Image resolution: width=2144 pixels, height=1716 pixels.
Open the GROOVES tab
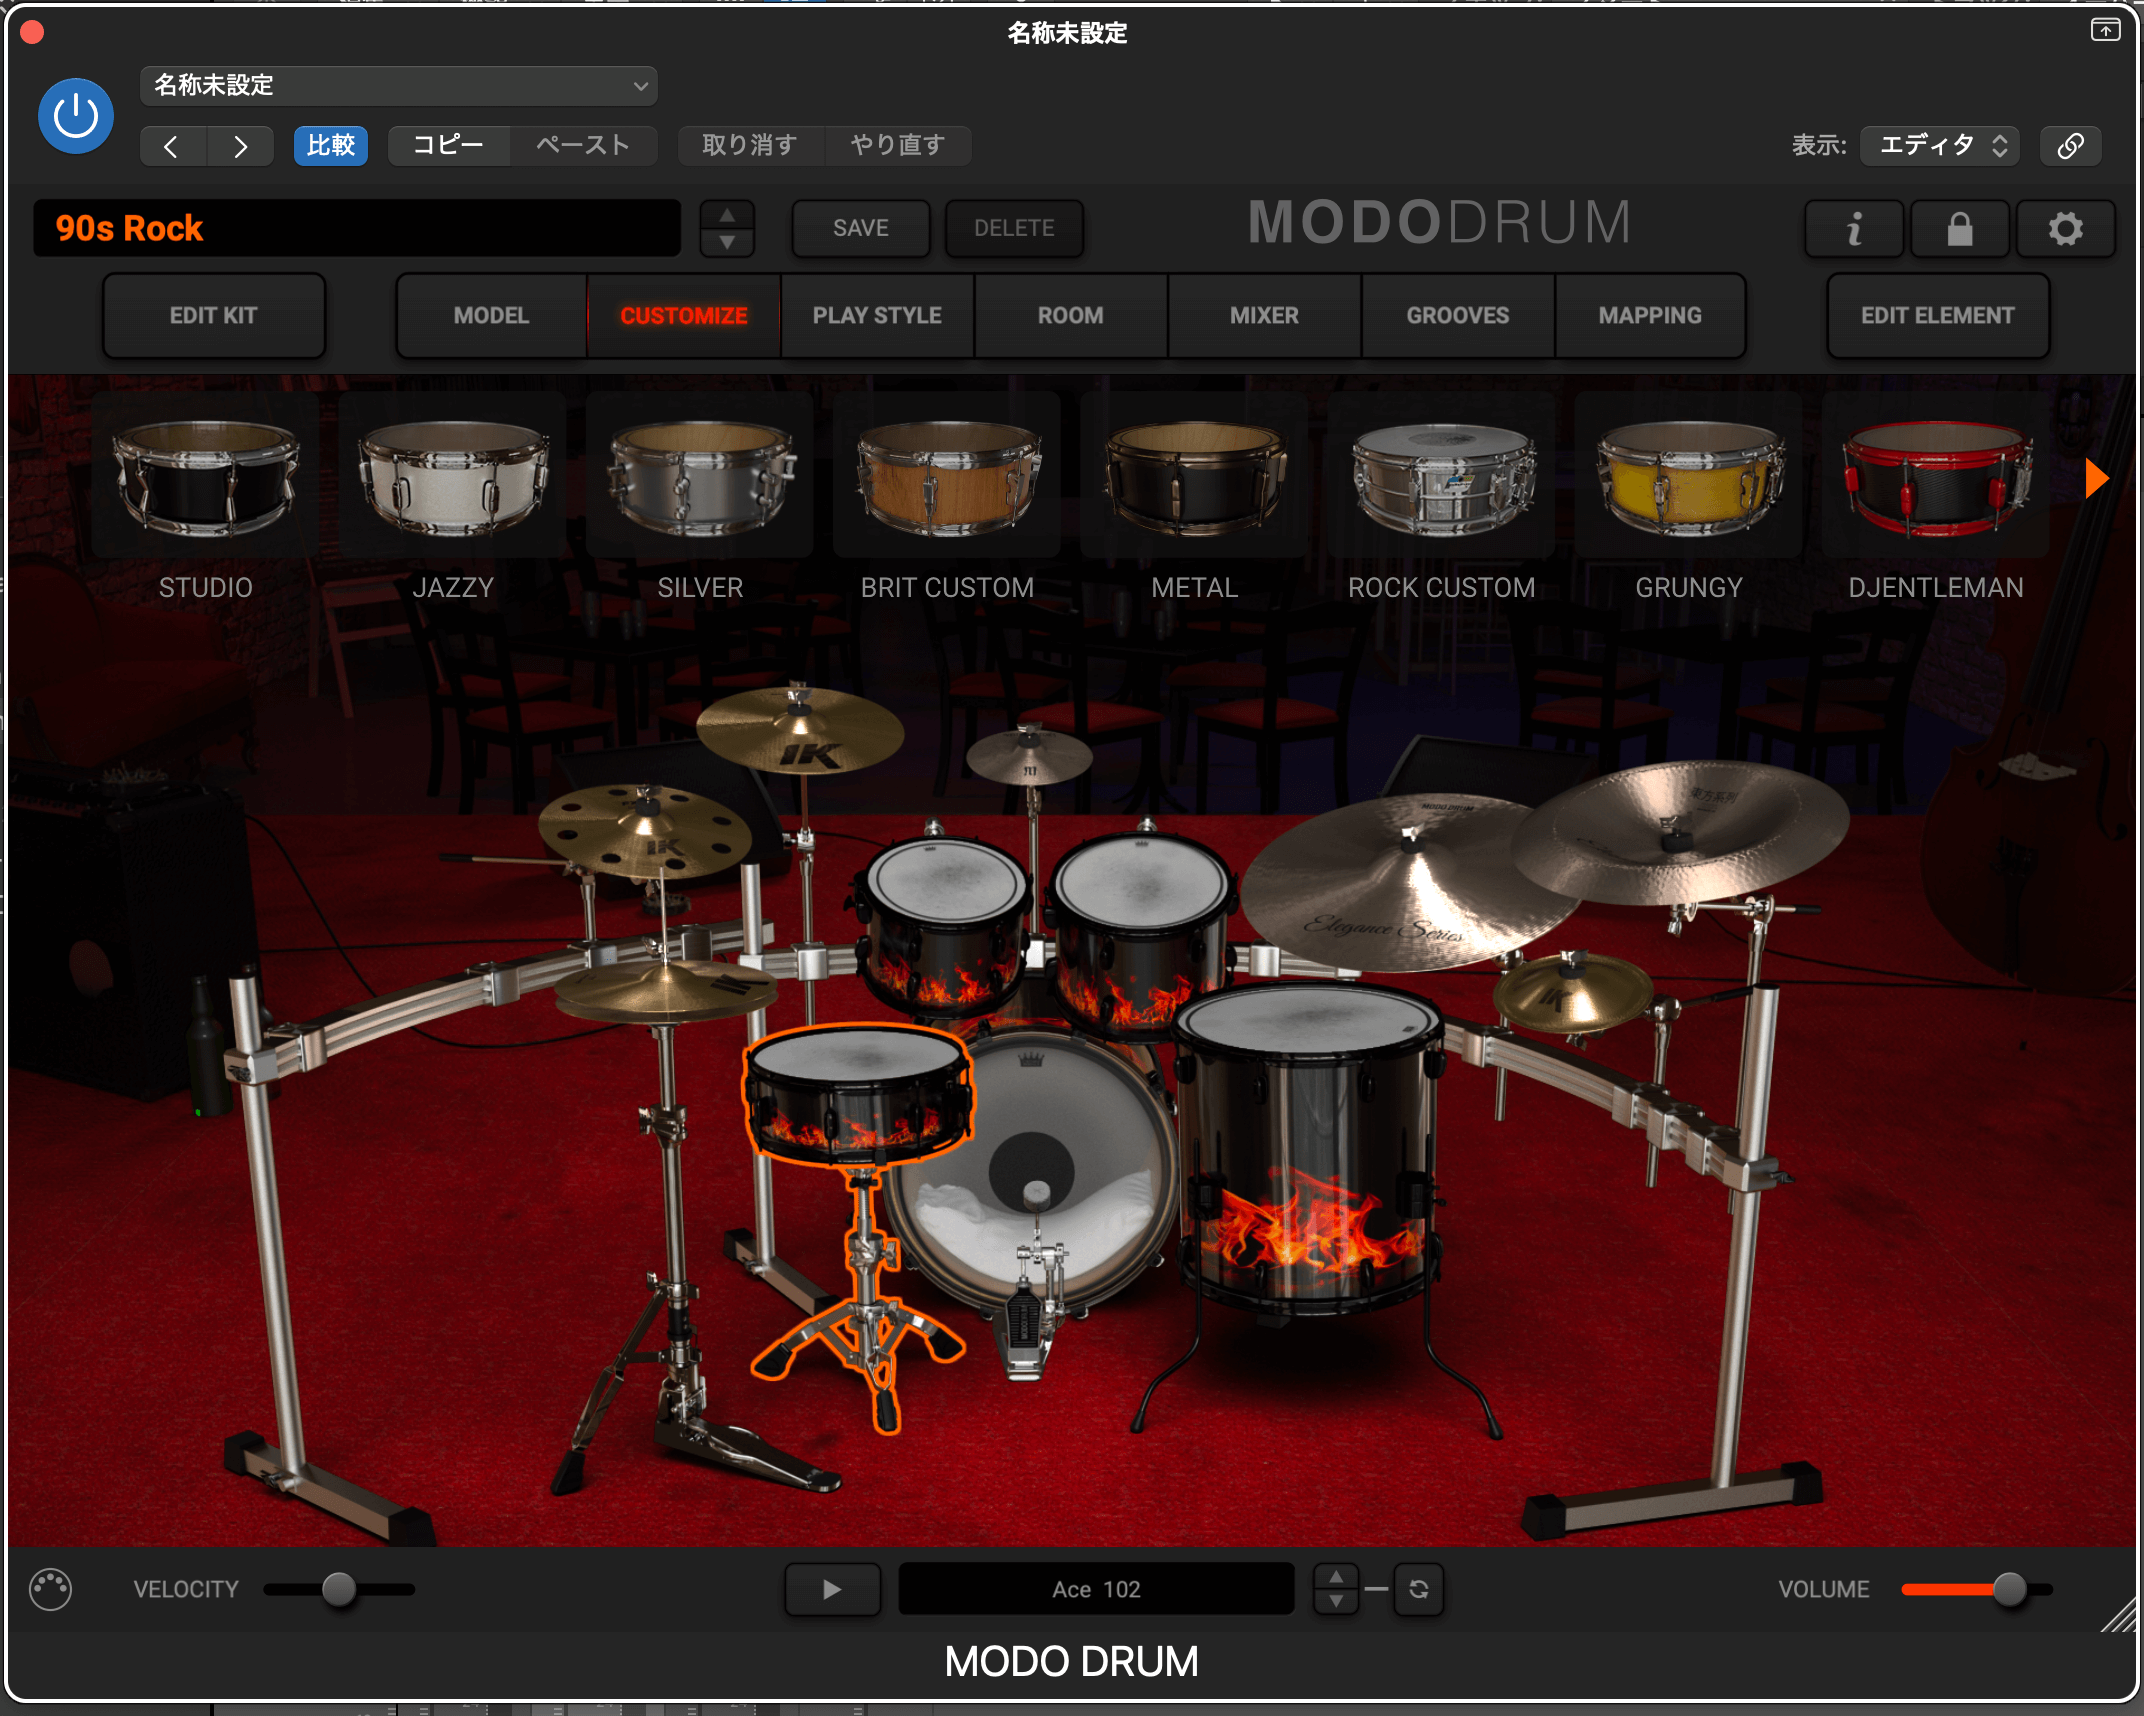tap(1457, 315)
